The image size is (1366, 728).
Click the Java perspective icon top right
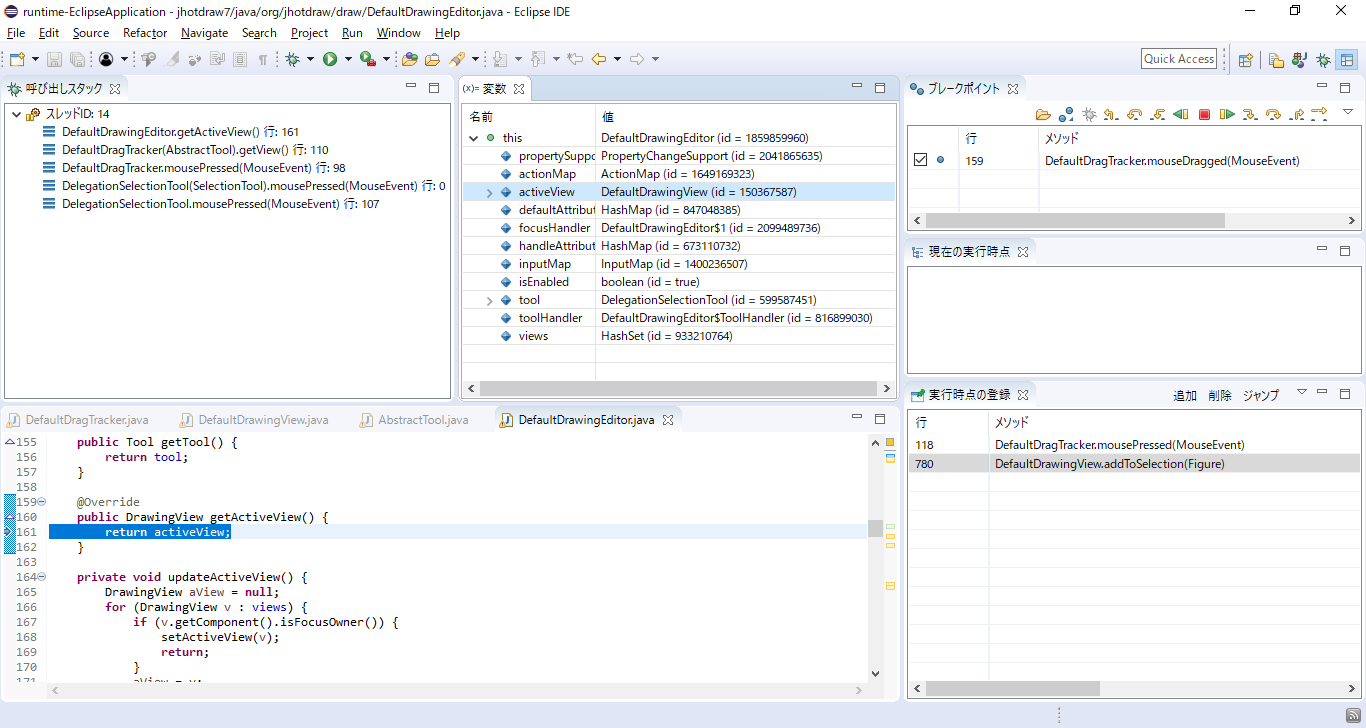click(1300, 59)
